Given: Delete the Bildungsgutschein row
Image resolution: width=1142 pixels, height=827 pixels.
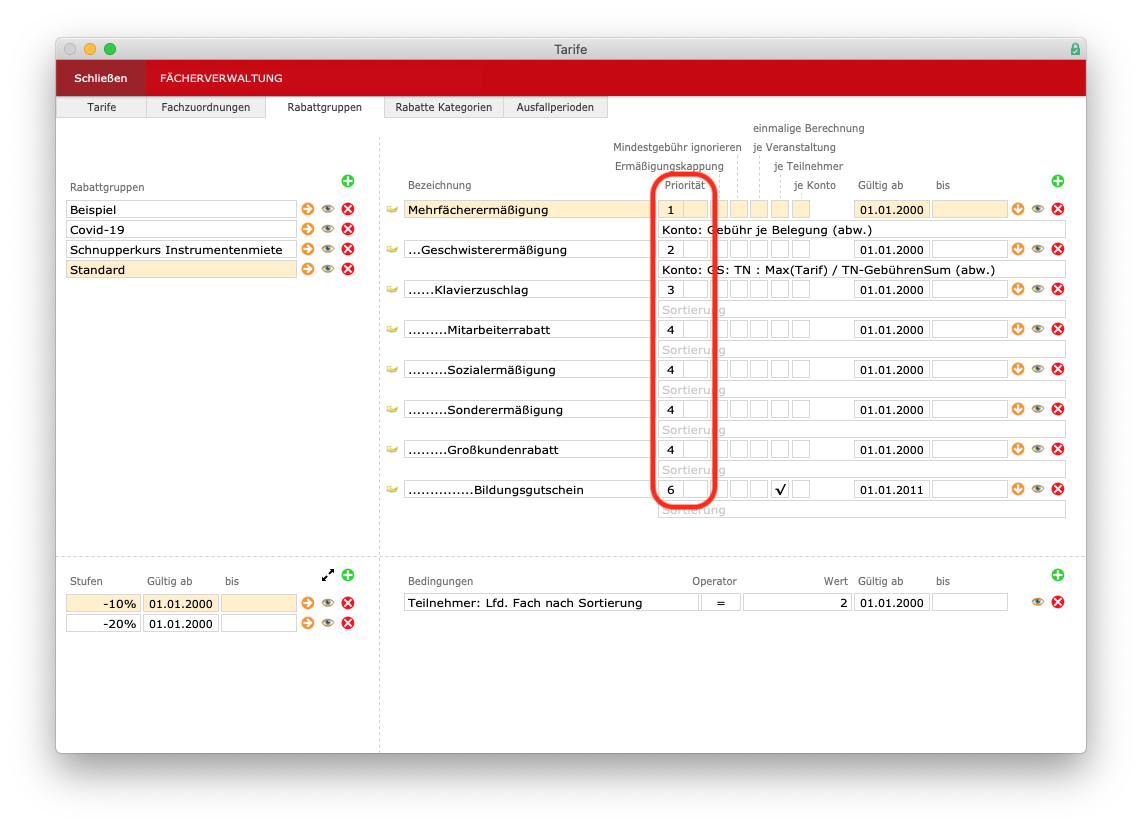Looking at the screenshot, I should [1058, 489].
